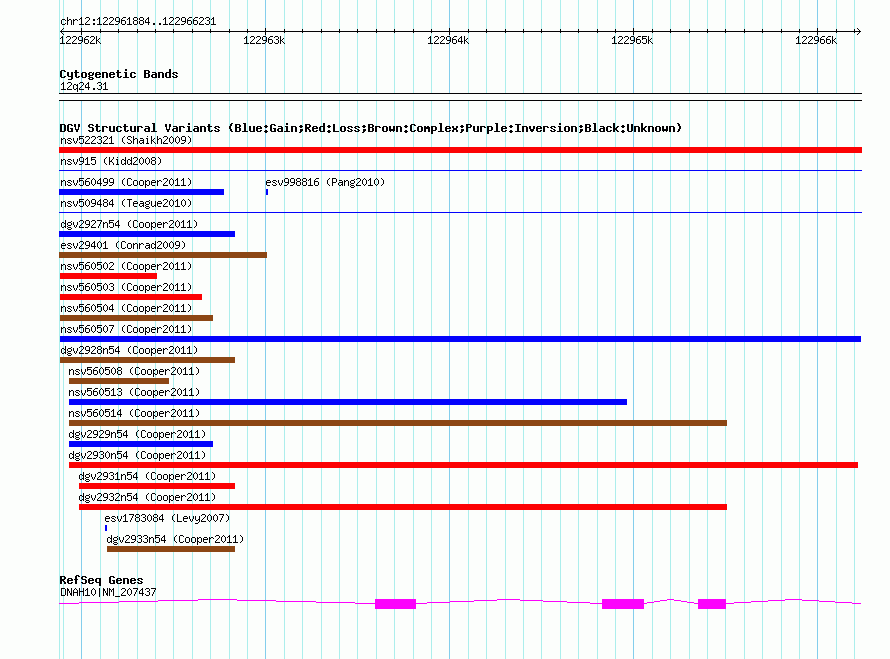Viewport: 890px width, 659px height.
Task: Select the nsv560502 (Cooper2011) red loss bar
Action: pyautogui.click(x=108, y=276)
